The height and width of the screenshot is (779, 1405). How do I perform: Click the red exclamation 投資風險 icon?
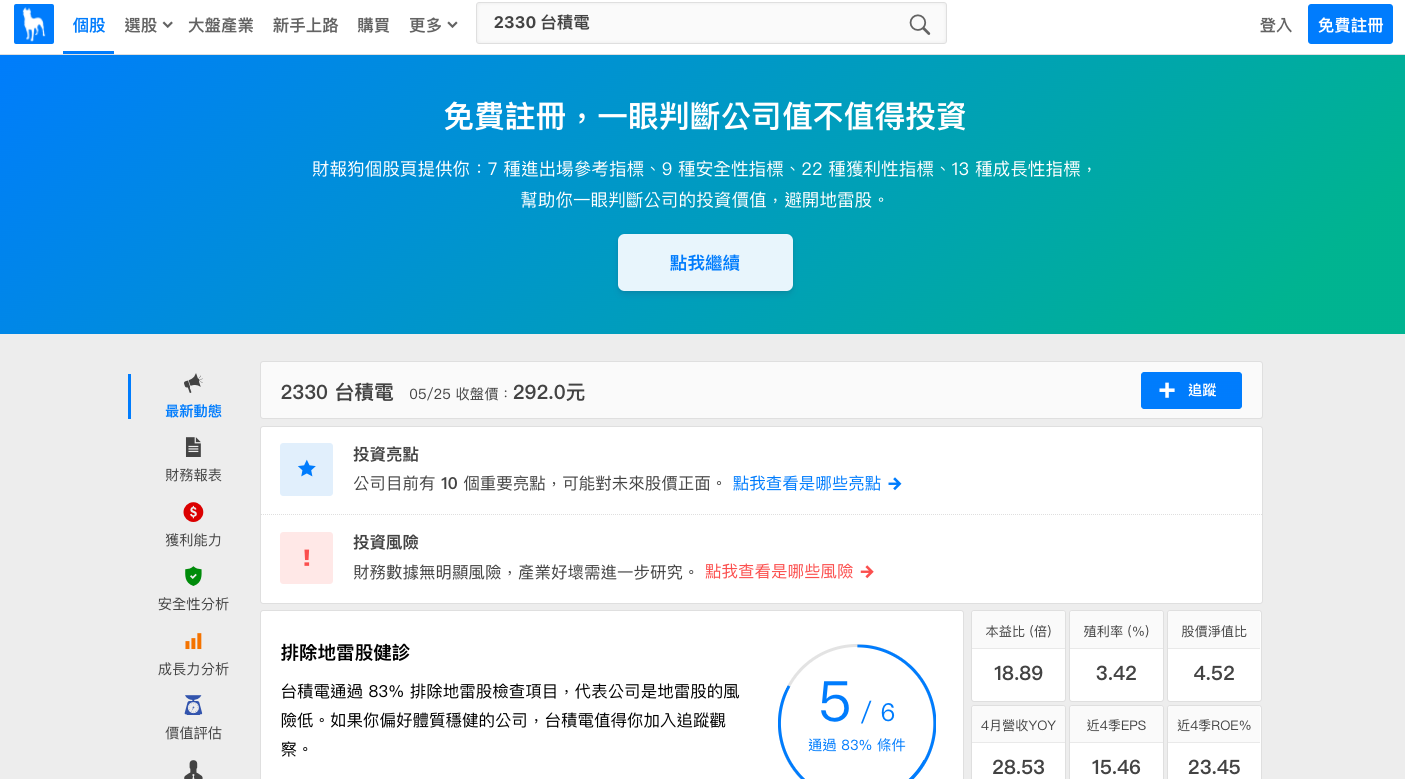pos(306,558)
